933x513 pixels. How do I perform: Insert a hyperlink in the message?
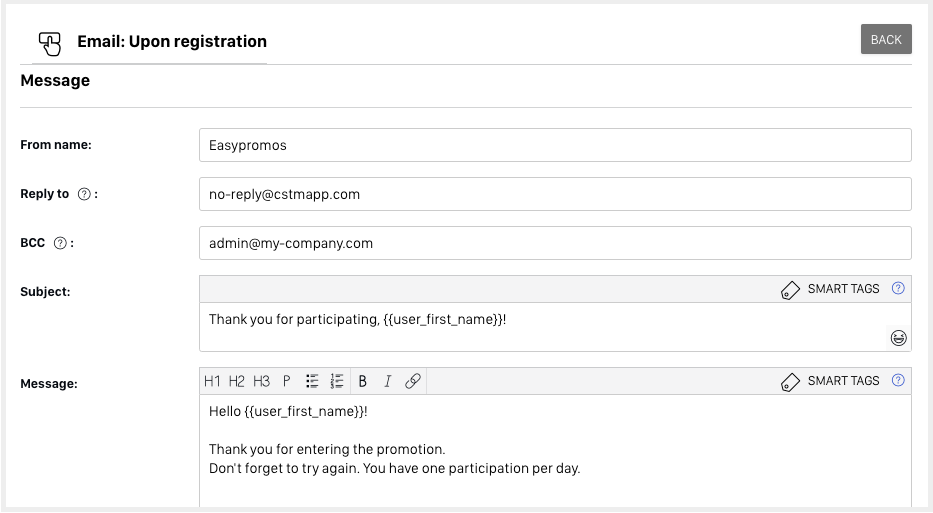[412, 381]
